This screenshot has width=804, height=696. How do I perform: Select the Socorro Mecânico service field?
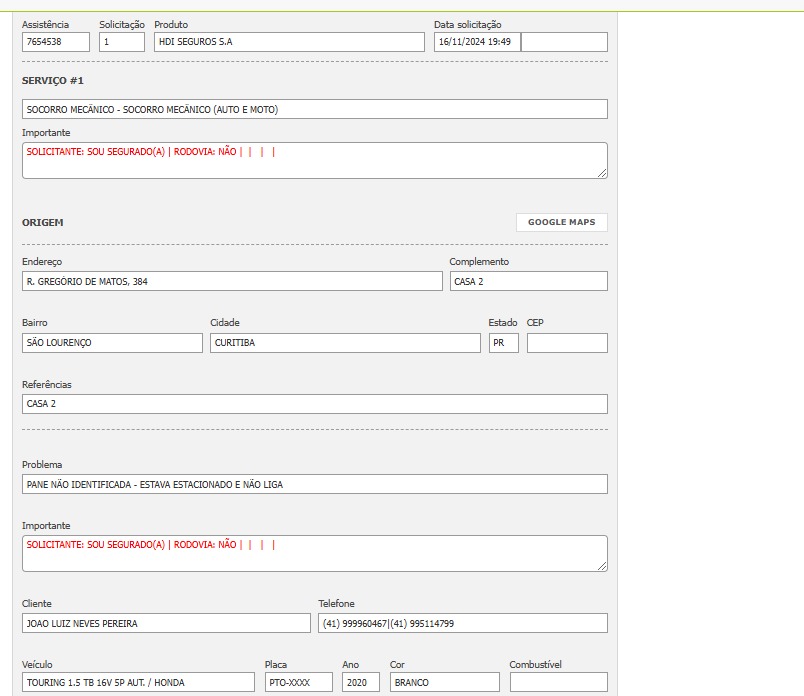click(315, 109)
